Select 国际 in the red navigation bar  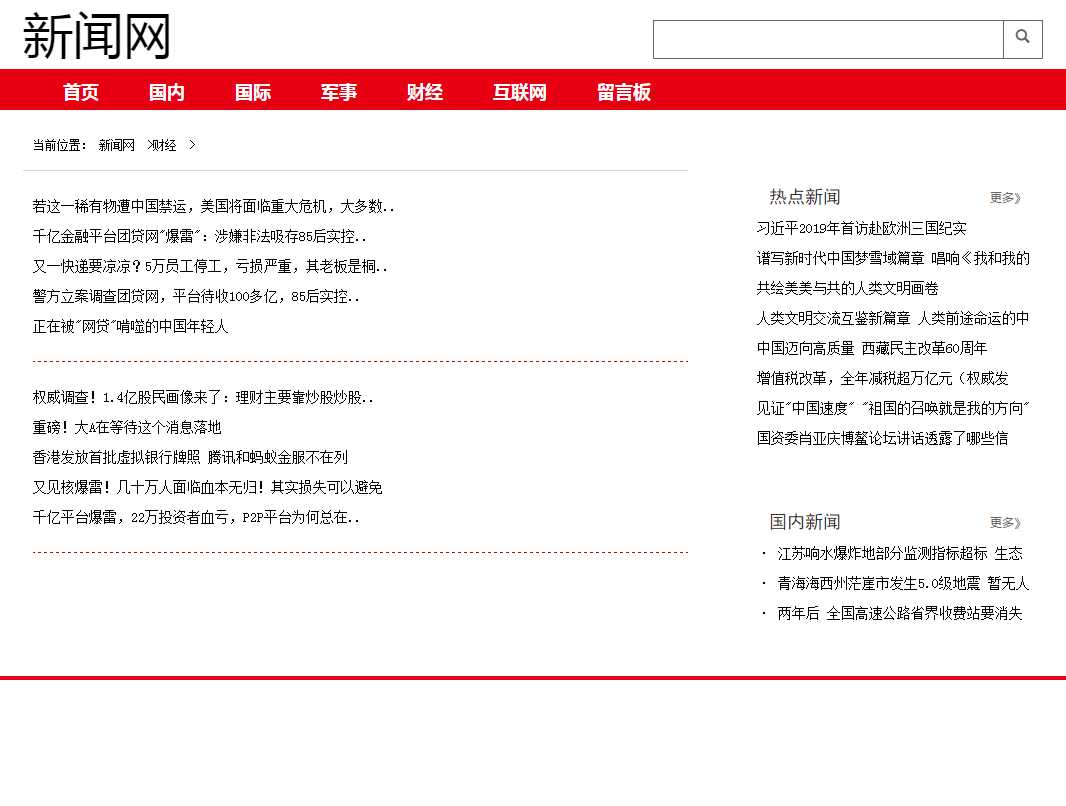(253, 93)
